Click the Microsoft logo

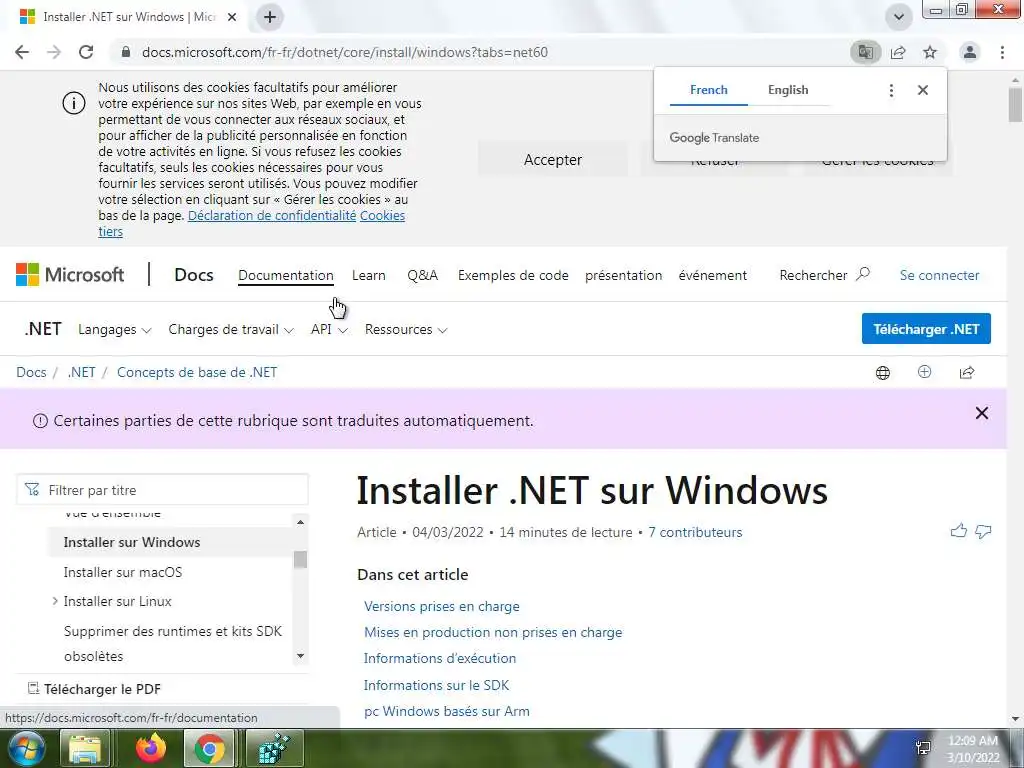(70, 275)
